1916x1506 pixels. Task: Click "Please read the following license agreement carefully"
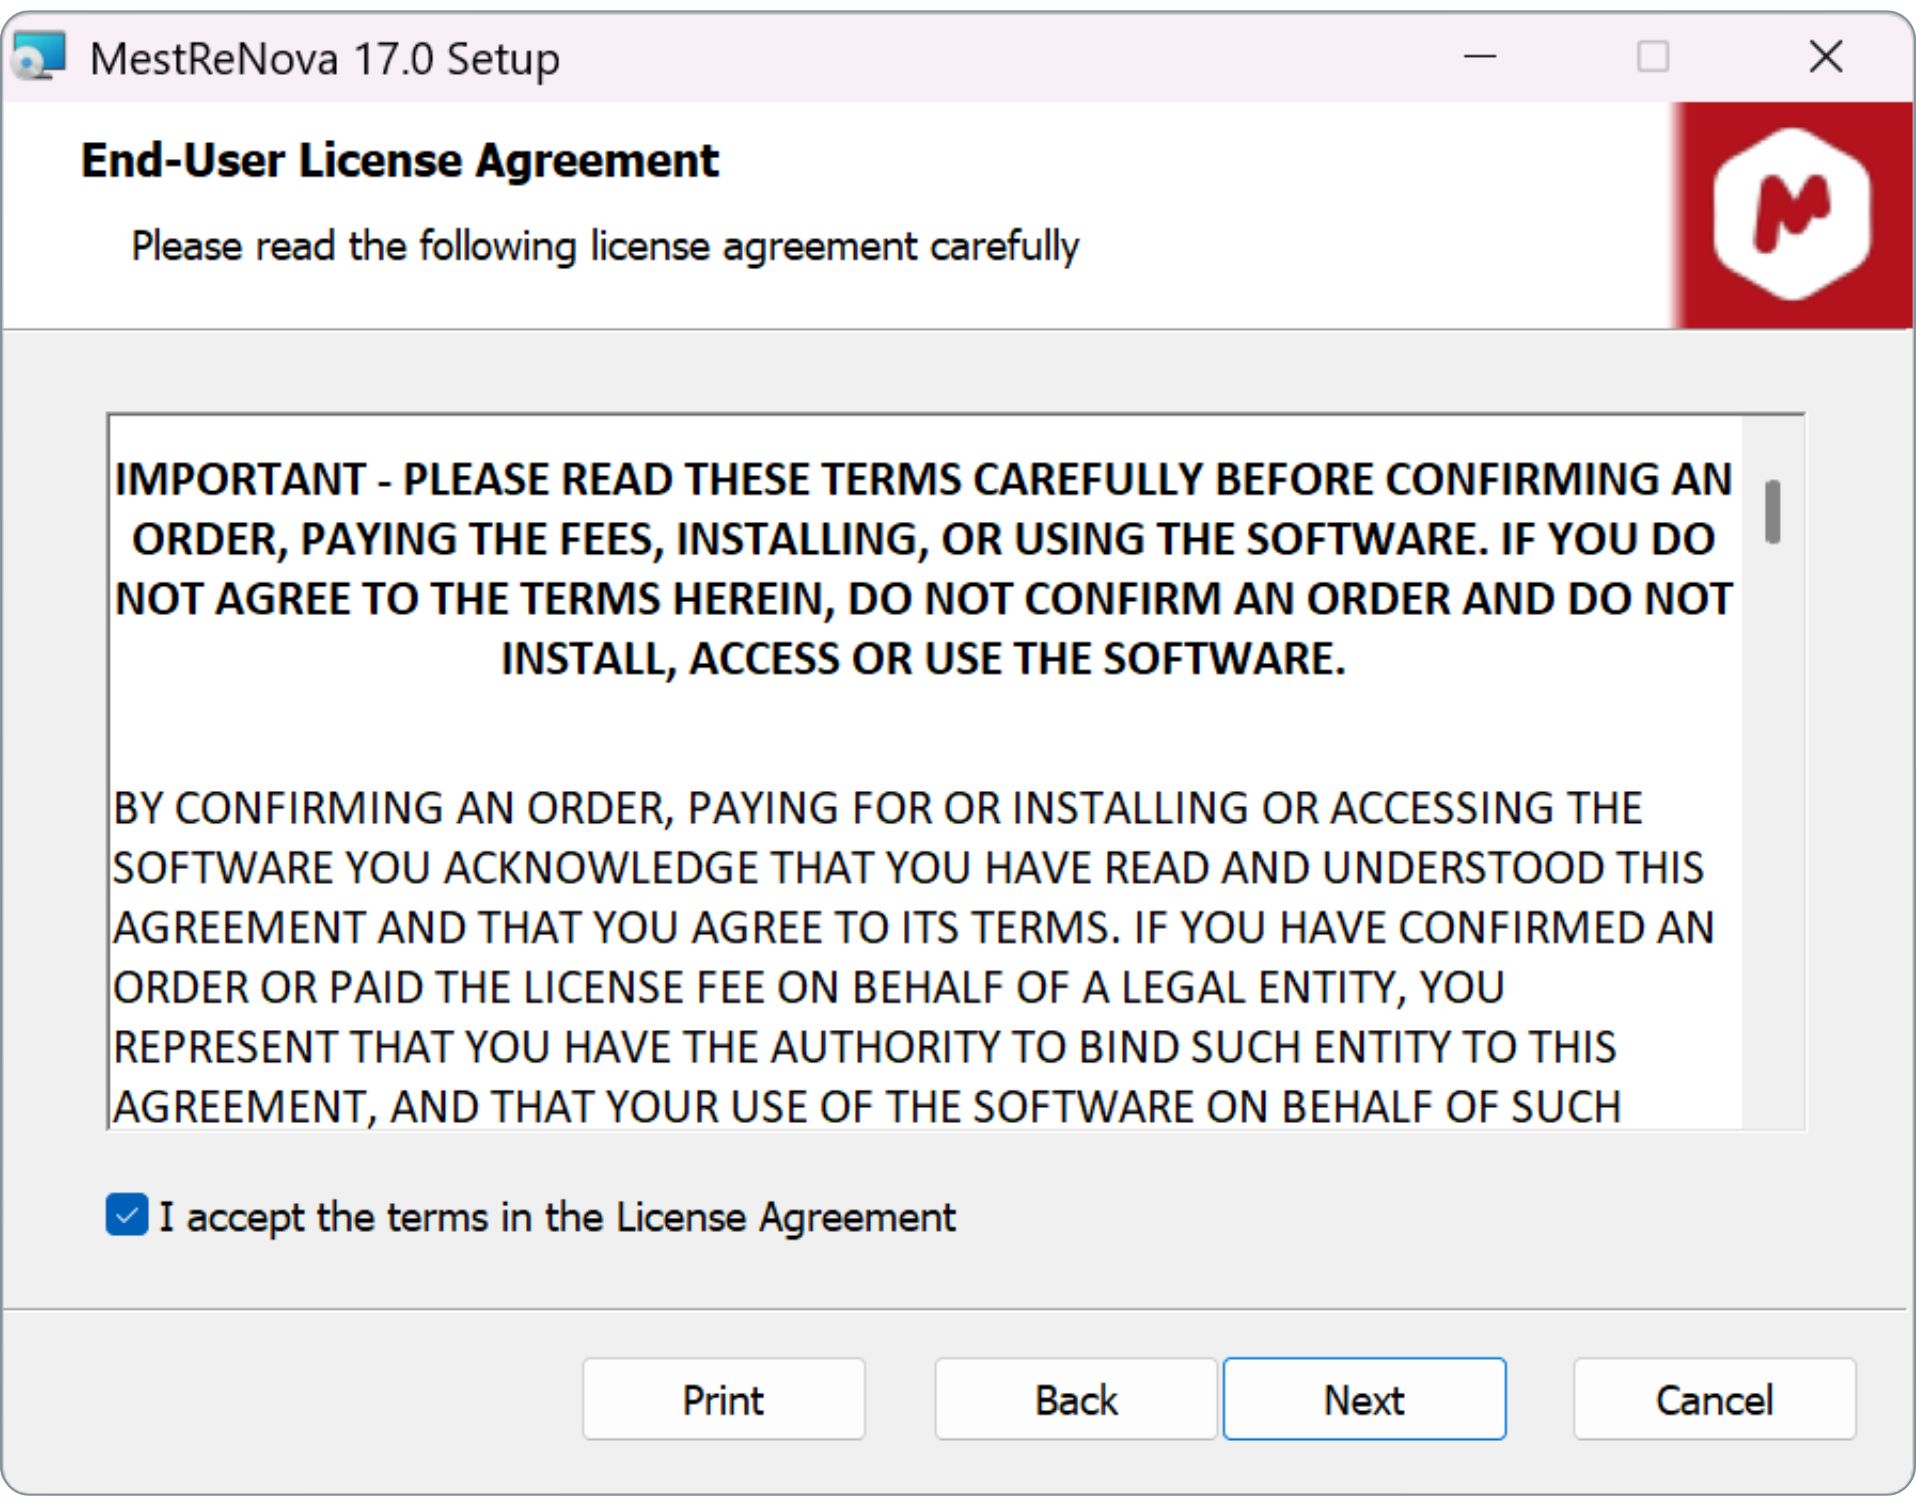pyautogui.click(x=605, y=246)
